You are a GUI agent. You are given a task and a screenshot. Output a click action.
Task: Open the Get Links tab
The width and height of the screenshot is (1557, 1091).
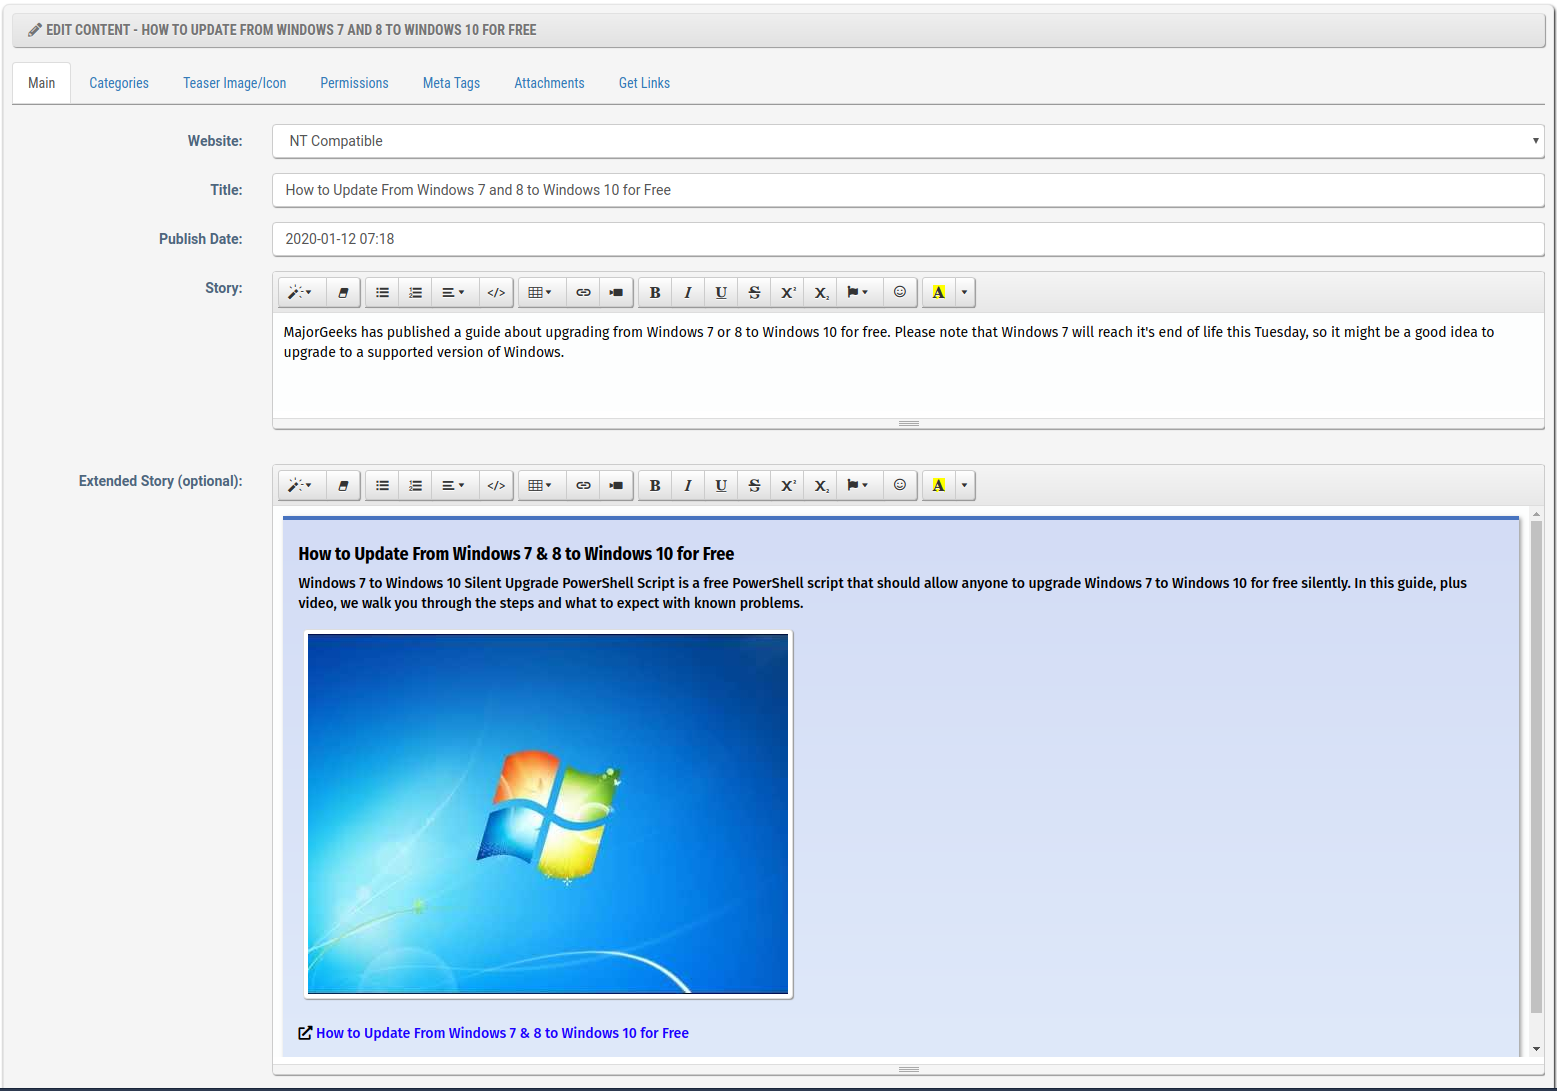[644, 83]
